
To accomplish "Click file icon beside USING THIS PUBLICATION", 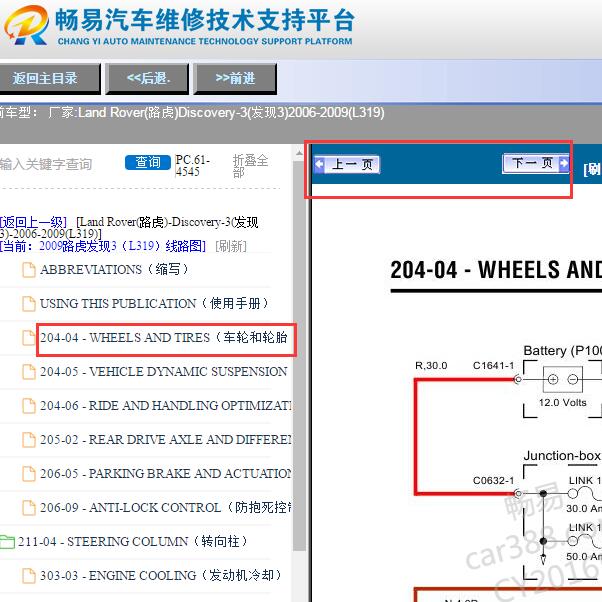I will [x=29, y=304].
